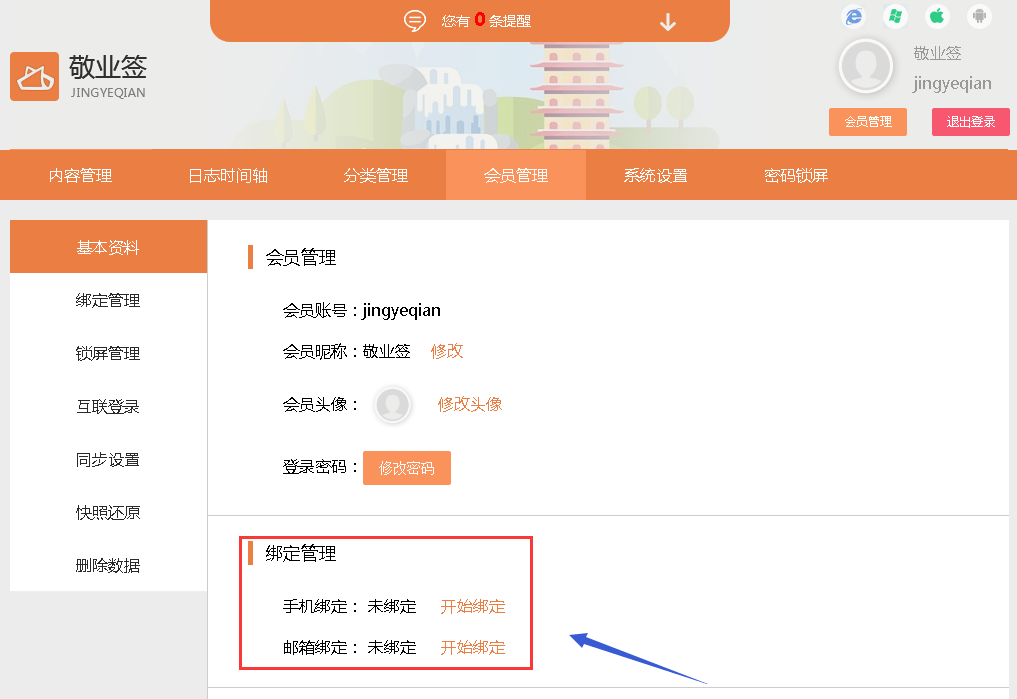Click the orange 会员管理 button near the avatar
The height and width of the screenshot is (699, 1017).
pos(867,122)
